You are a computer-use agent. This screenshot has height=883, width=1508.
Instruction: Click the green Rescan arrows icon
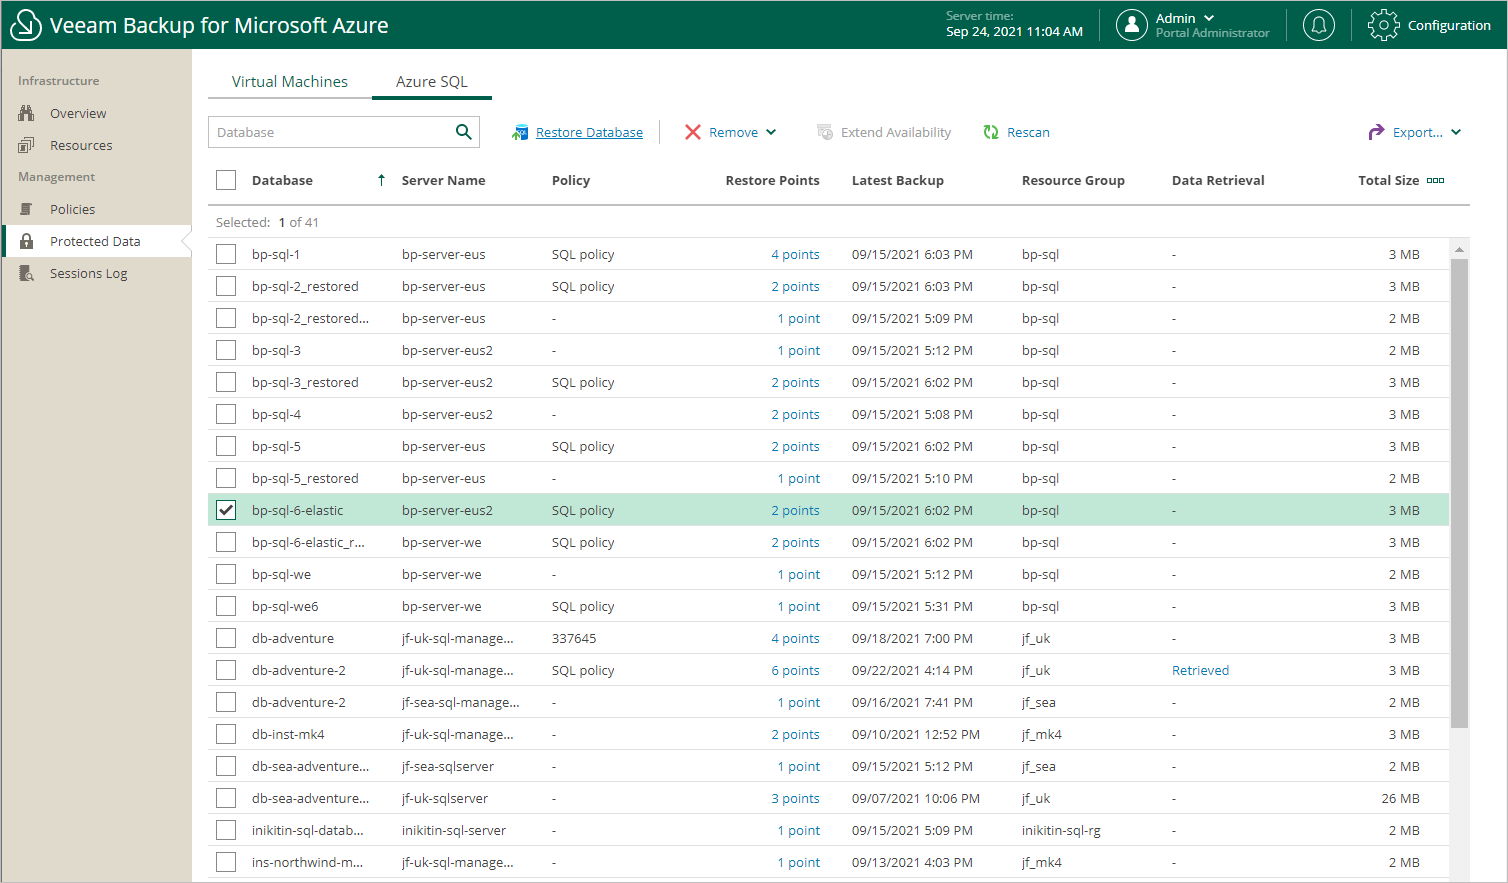pyautogui.click(x=991, y=132)
